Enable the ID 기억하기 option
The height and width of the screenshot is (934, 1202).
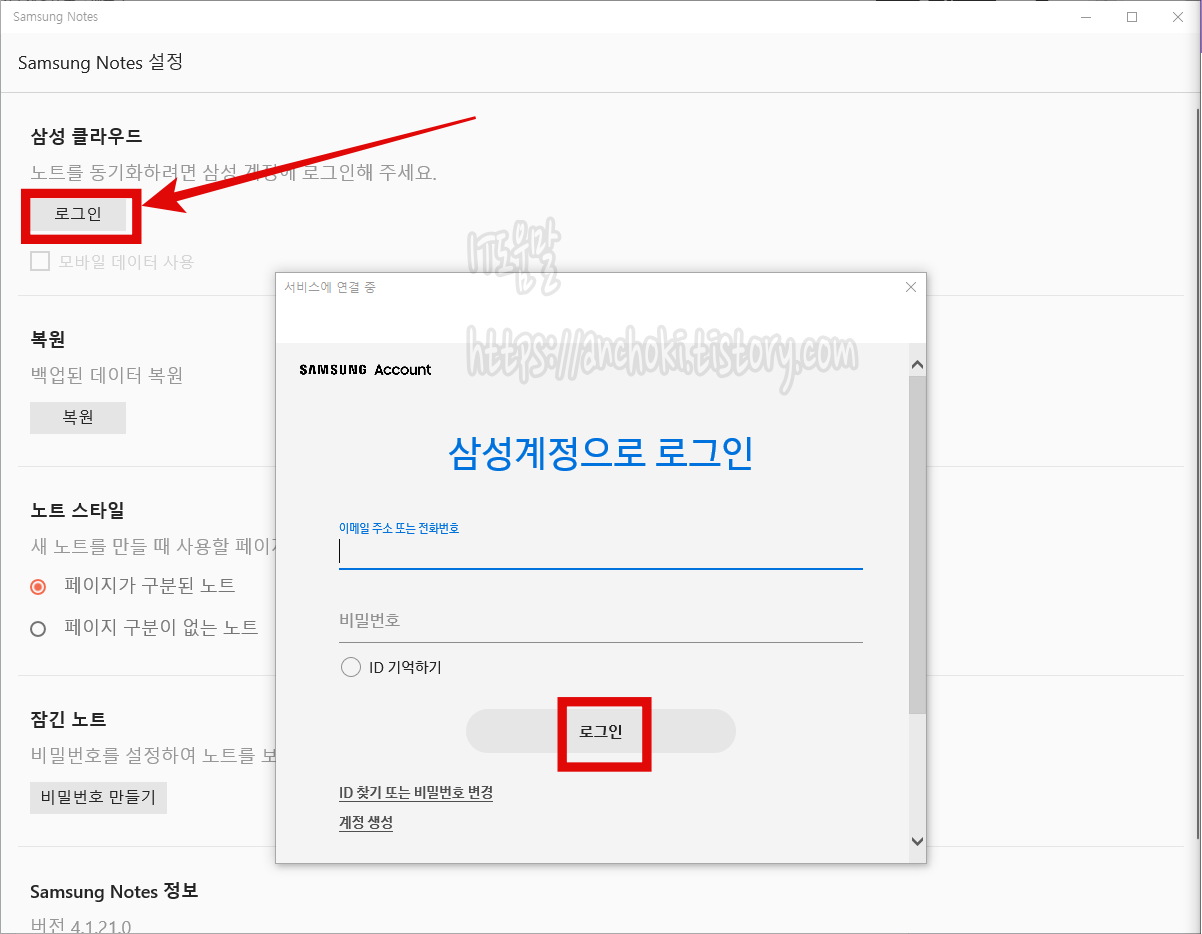point(351,667)
